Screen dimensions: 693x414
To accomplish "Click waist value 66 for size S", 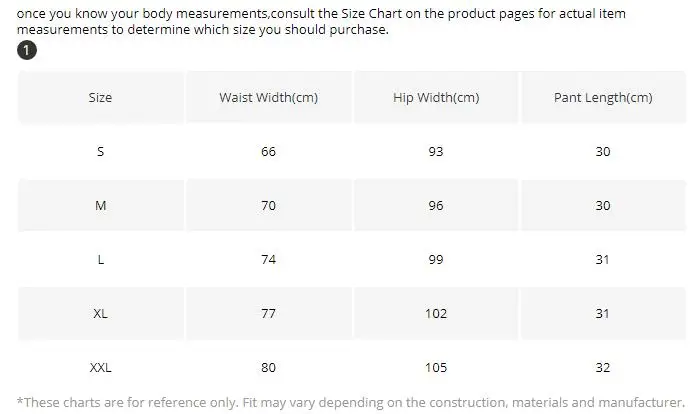I will (269, 152).
